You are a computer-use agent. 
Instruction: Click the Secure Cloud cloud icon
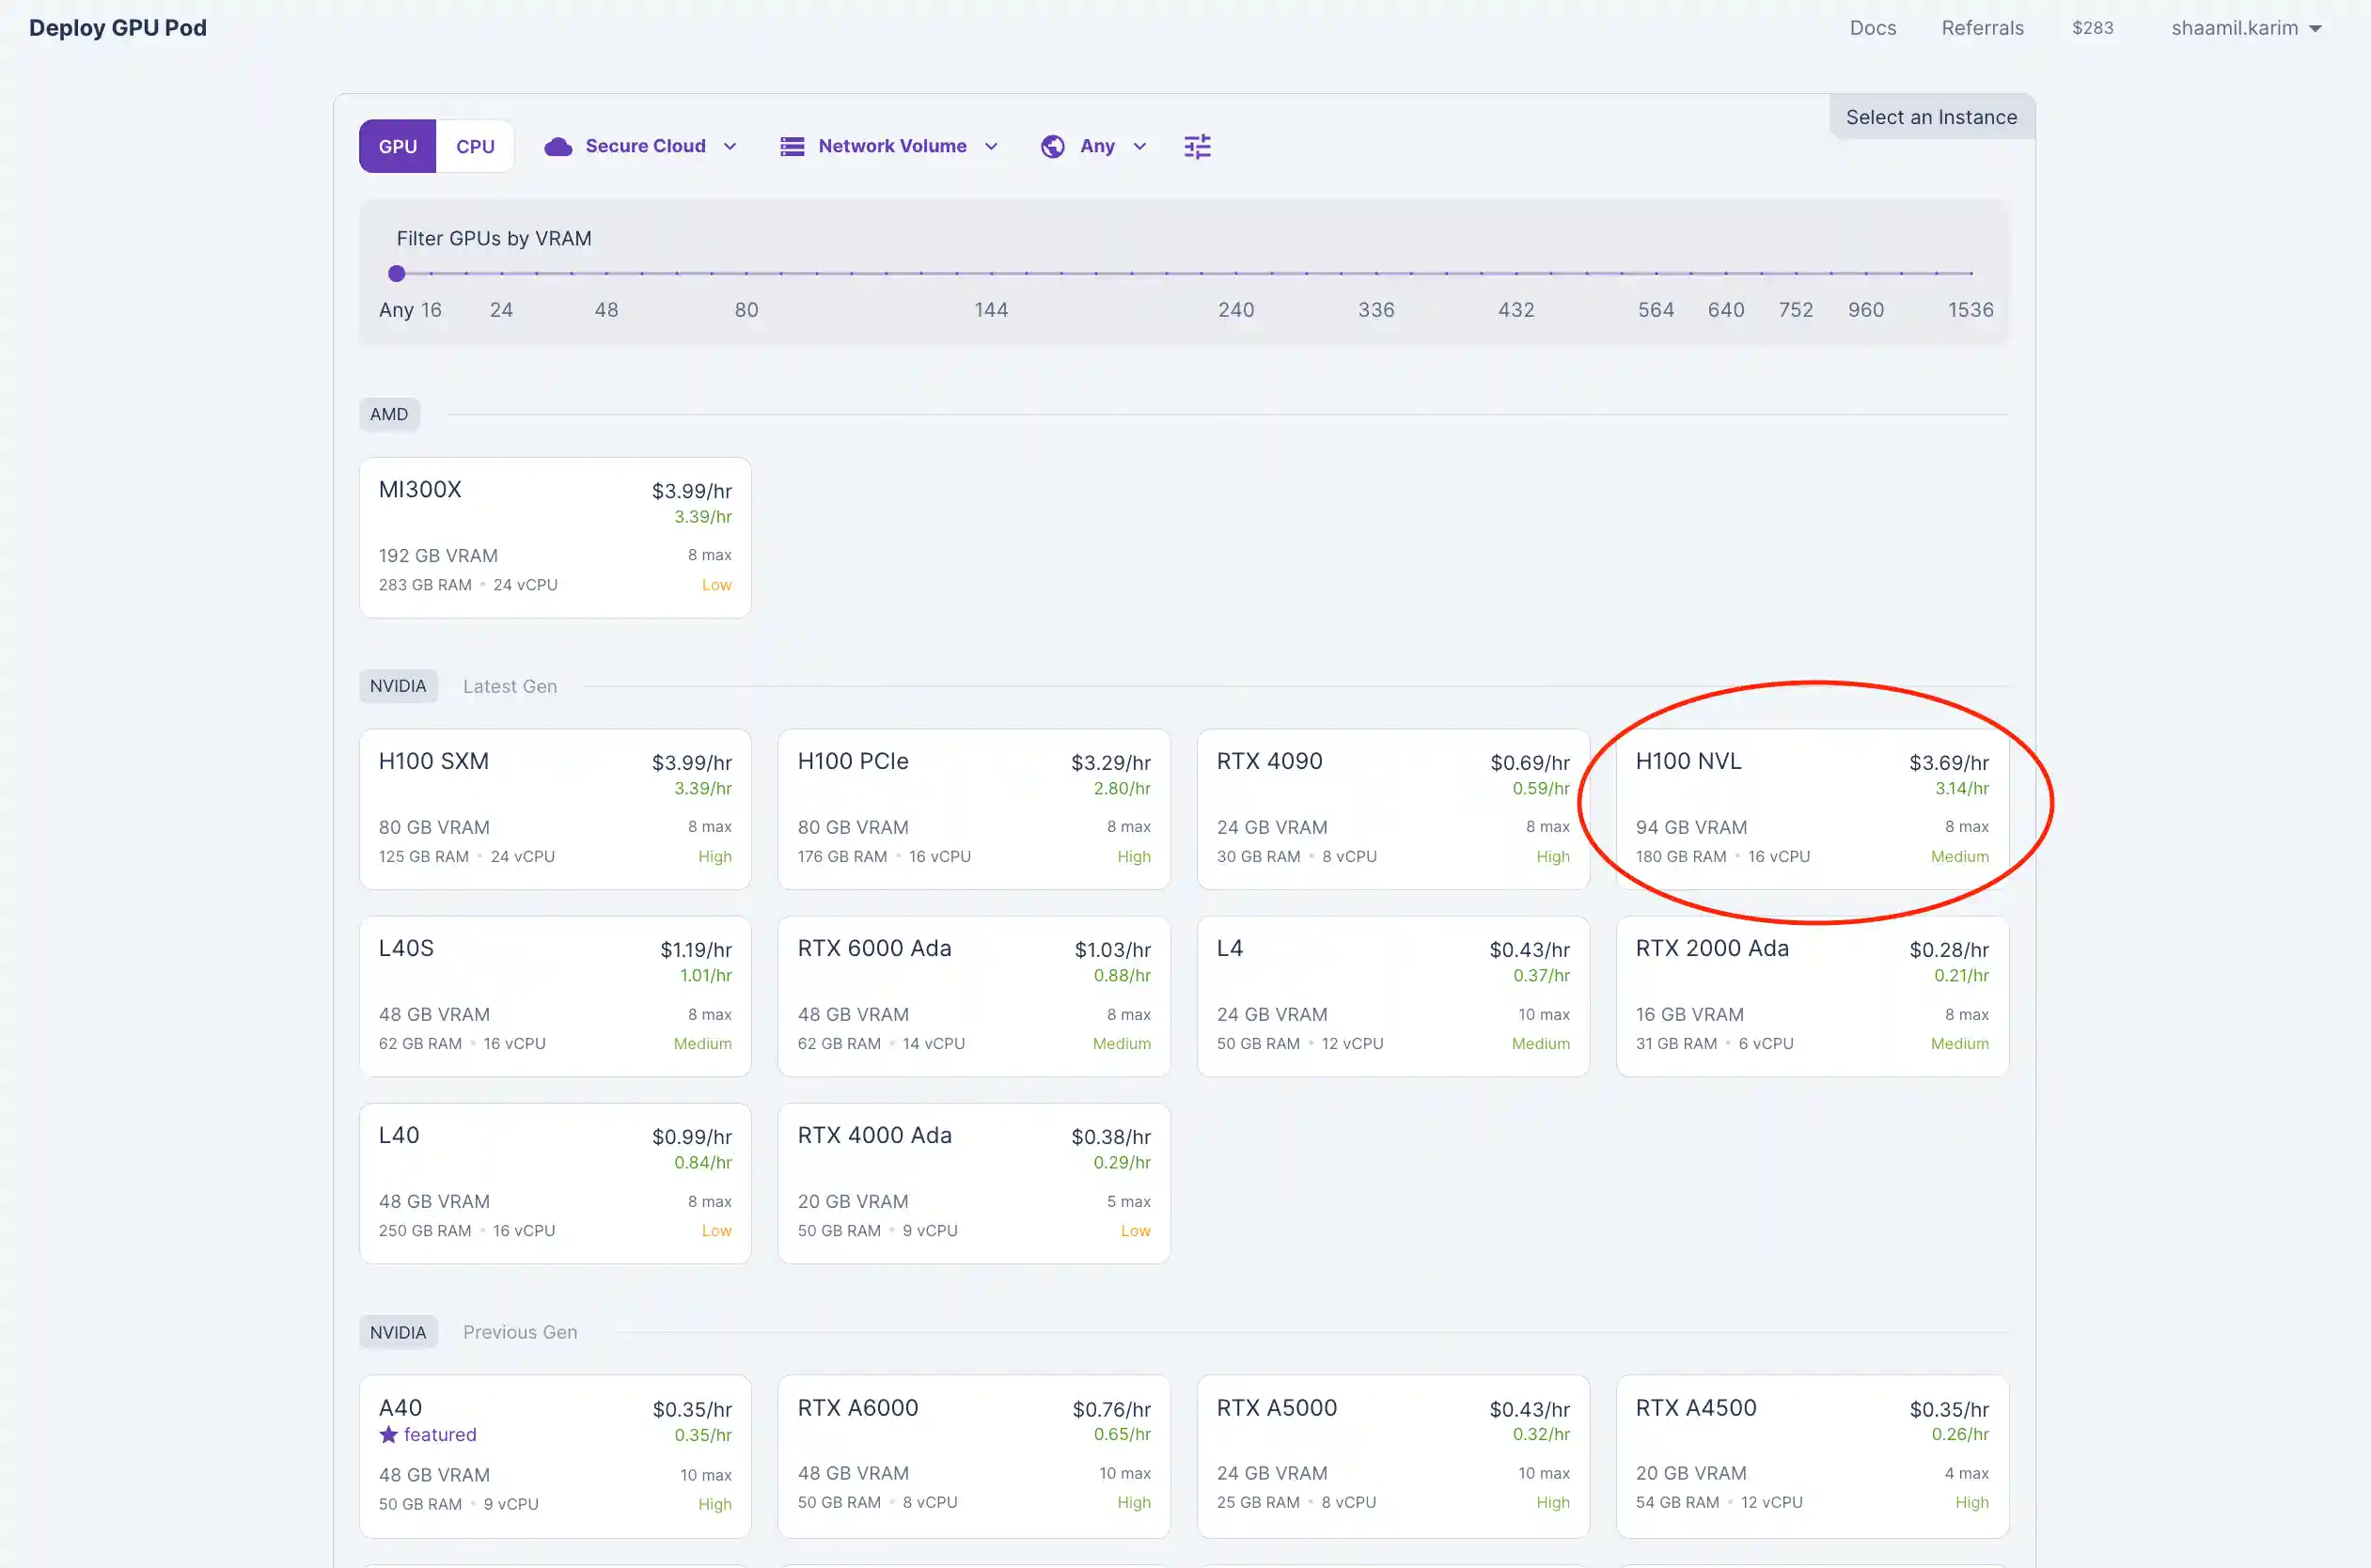558,146
